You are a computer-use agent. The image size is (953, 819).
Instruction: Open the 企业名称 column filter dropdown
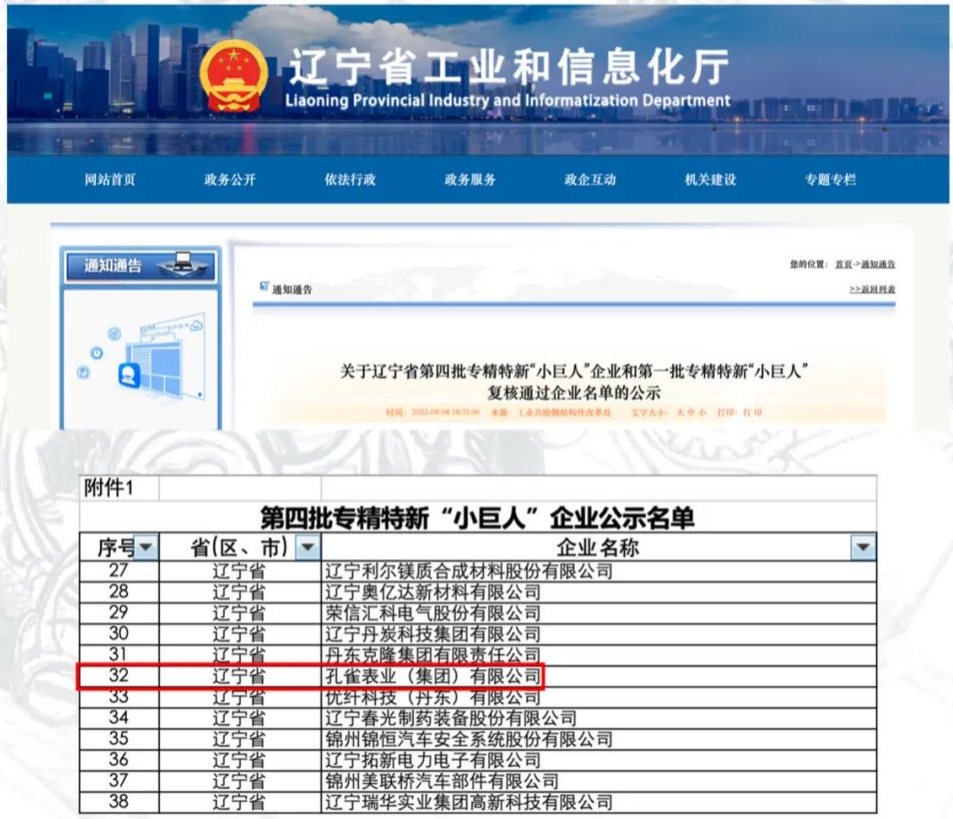863,547
